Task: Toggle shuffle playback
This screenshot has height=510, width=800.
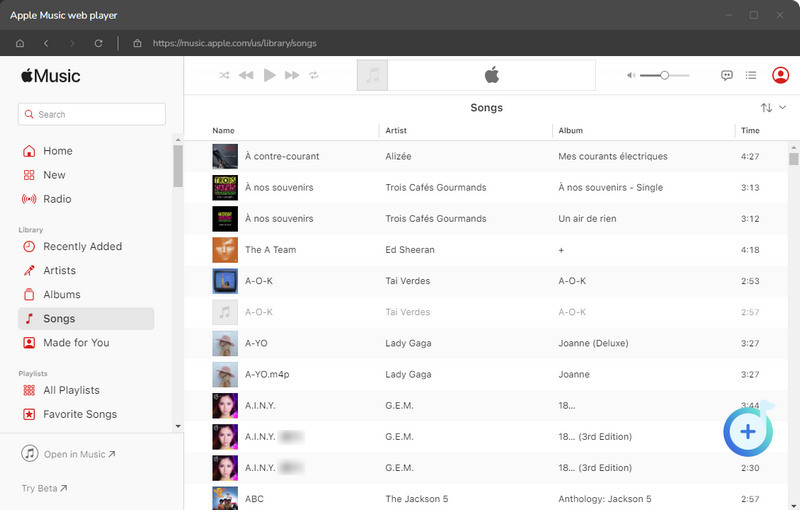Action: (x=224, y=75)
